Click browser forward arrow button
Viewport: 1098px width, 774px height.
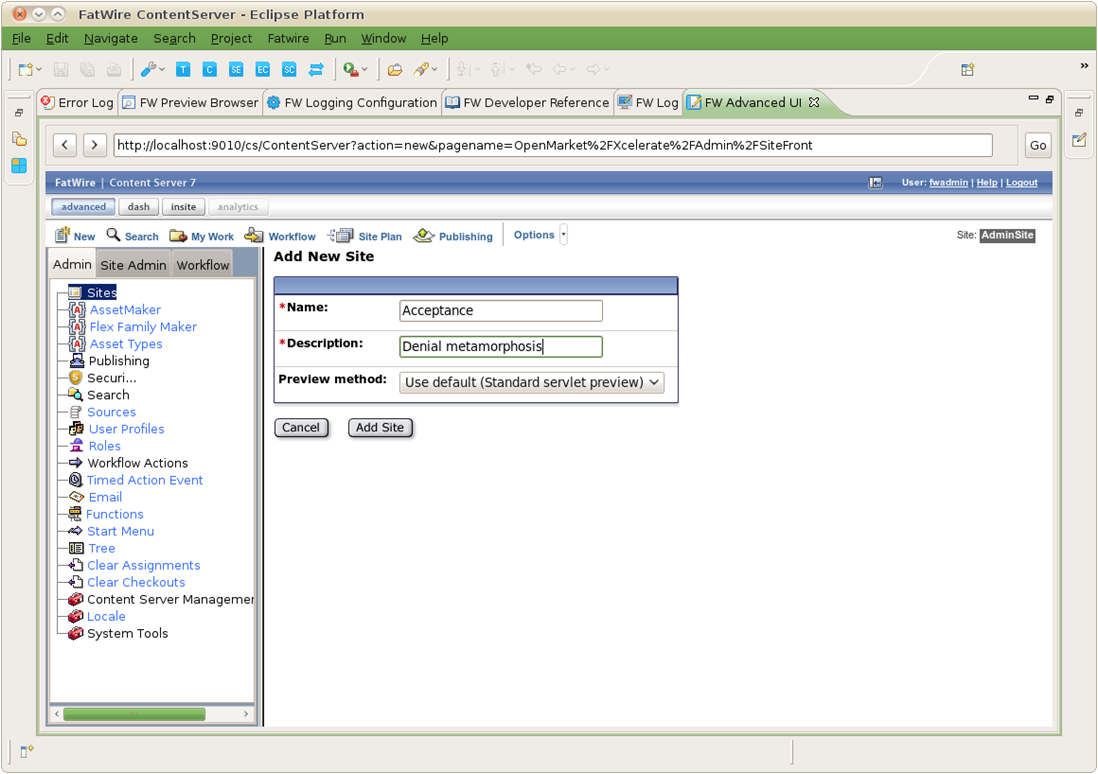tap(95, 145)
